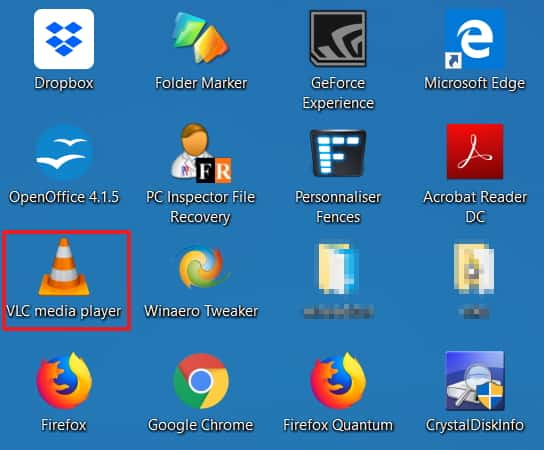Click the "VLC media player" label text

pyautogui.click(x=64, y=311)
